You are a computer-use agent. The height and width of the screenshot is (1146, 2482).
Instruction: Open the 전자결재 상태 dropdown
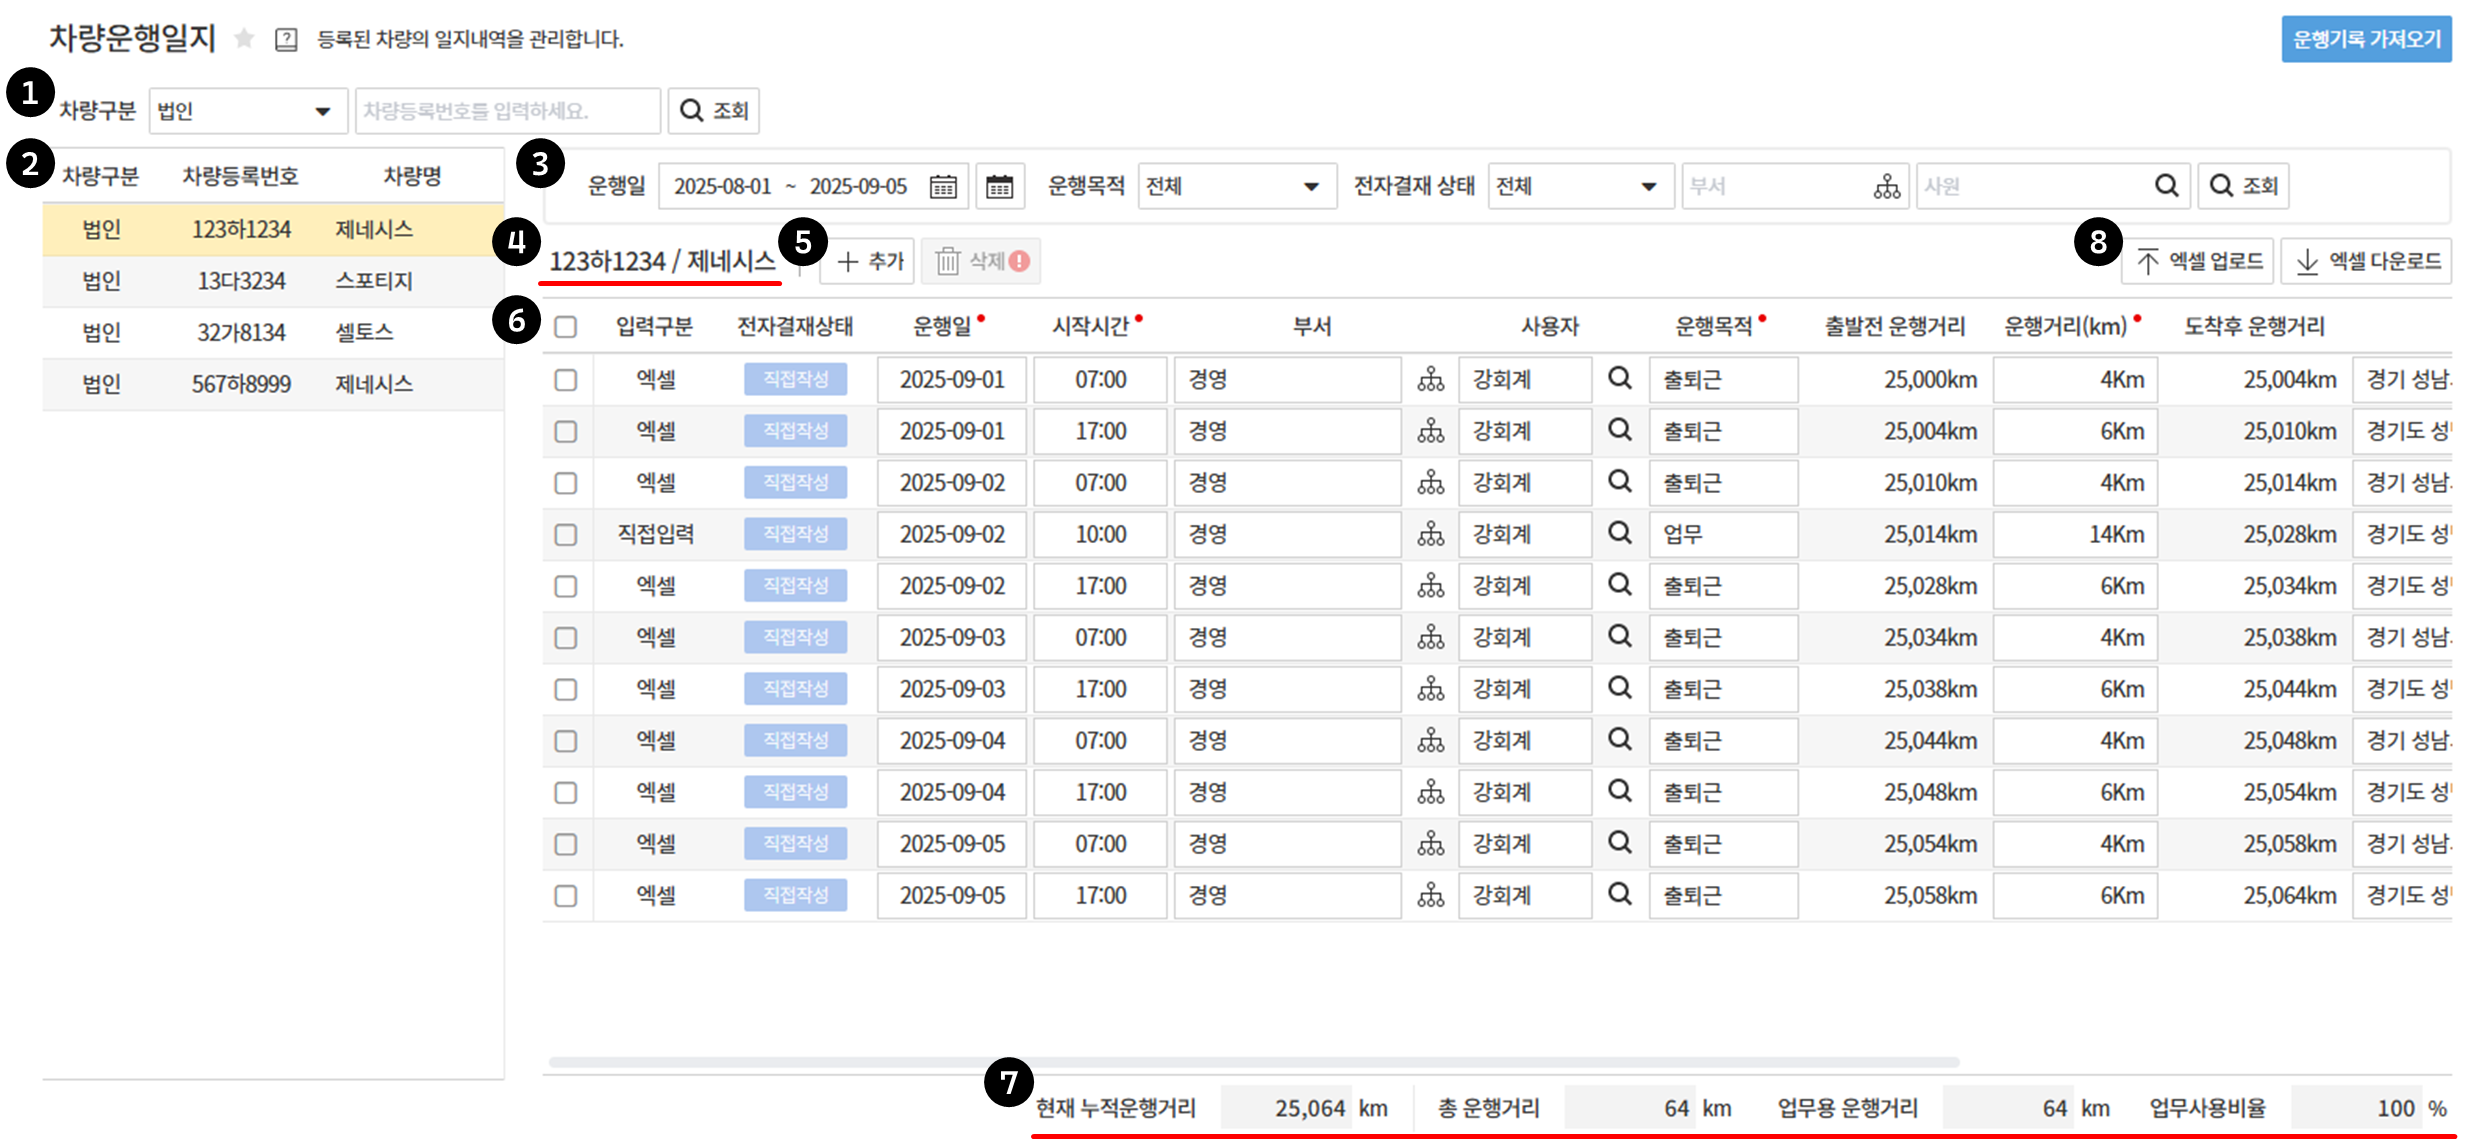click(x=1579, y=187)
